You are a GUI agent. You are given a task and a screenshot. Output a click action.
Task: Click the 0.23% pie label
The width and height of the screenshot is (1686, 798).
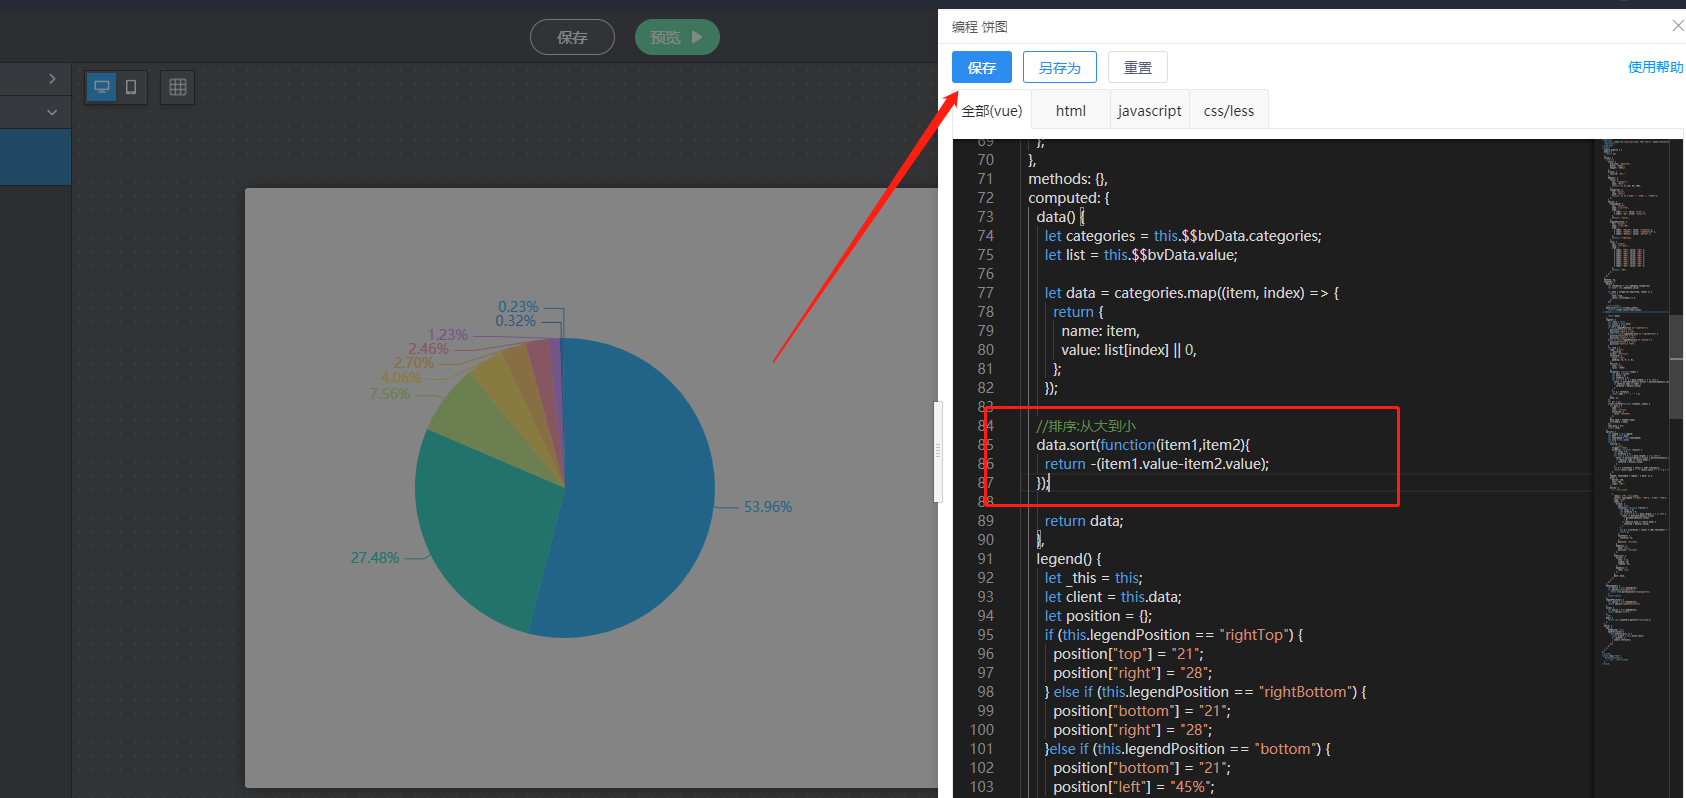click(518, 307)
